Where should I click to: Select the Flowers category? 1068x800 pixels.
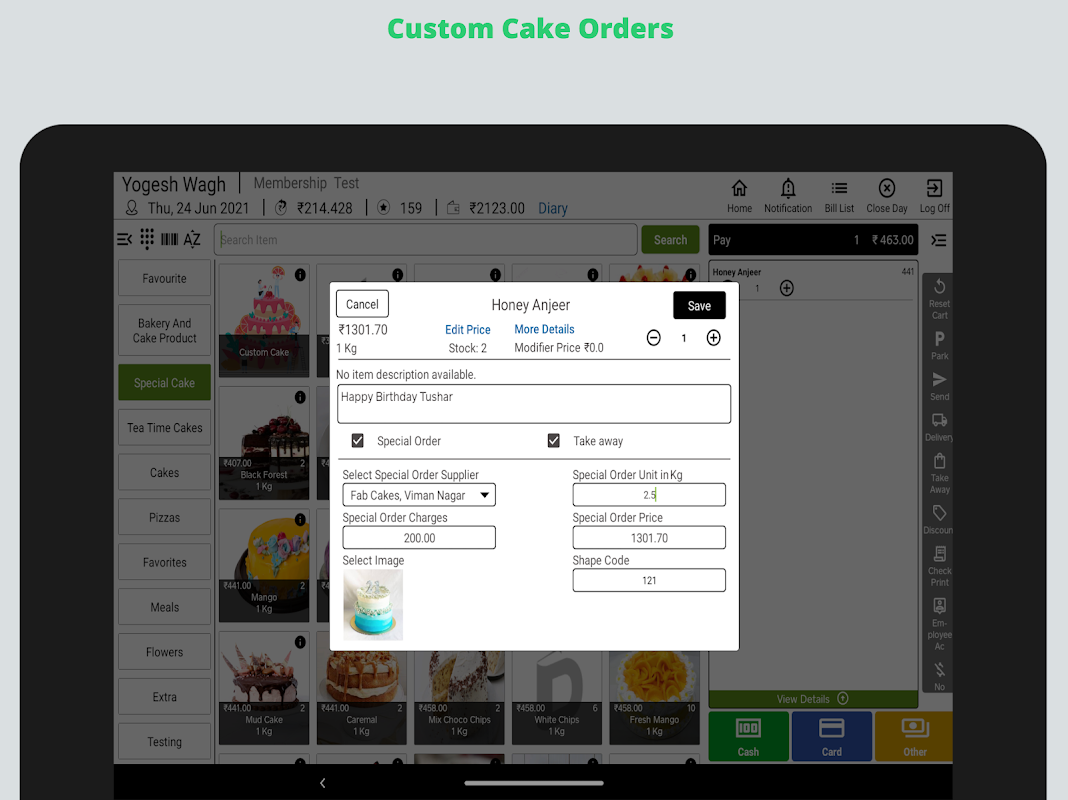(164, 652)
